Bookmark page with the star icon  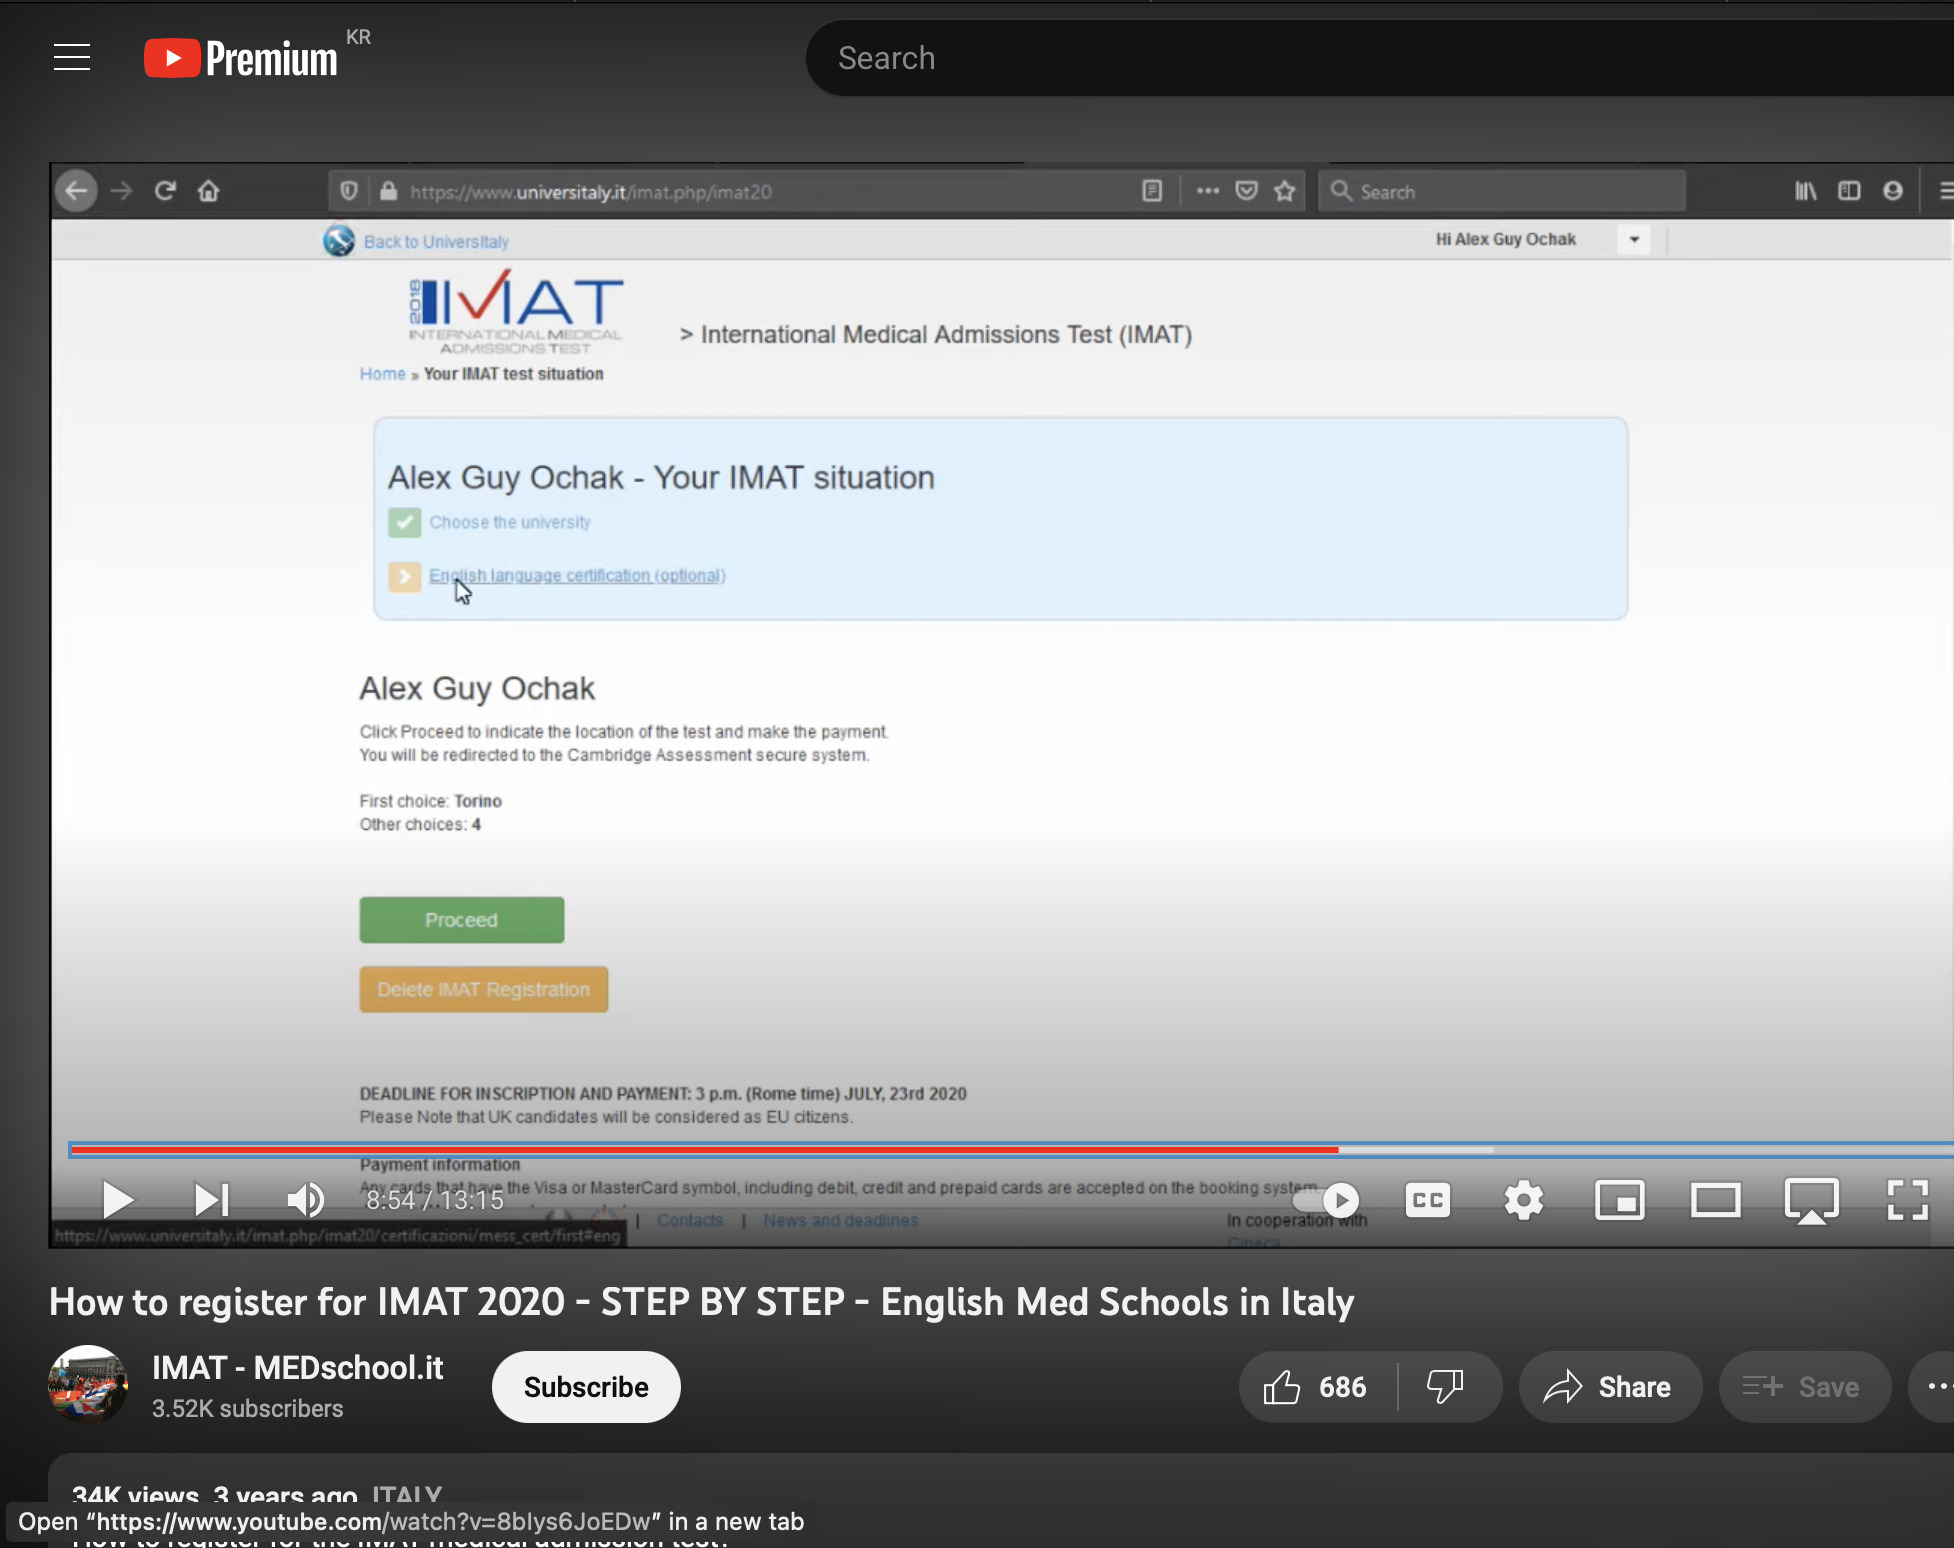(x=1285, y=191)
